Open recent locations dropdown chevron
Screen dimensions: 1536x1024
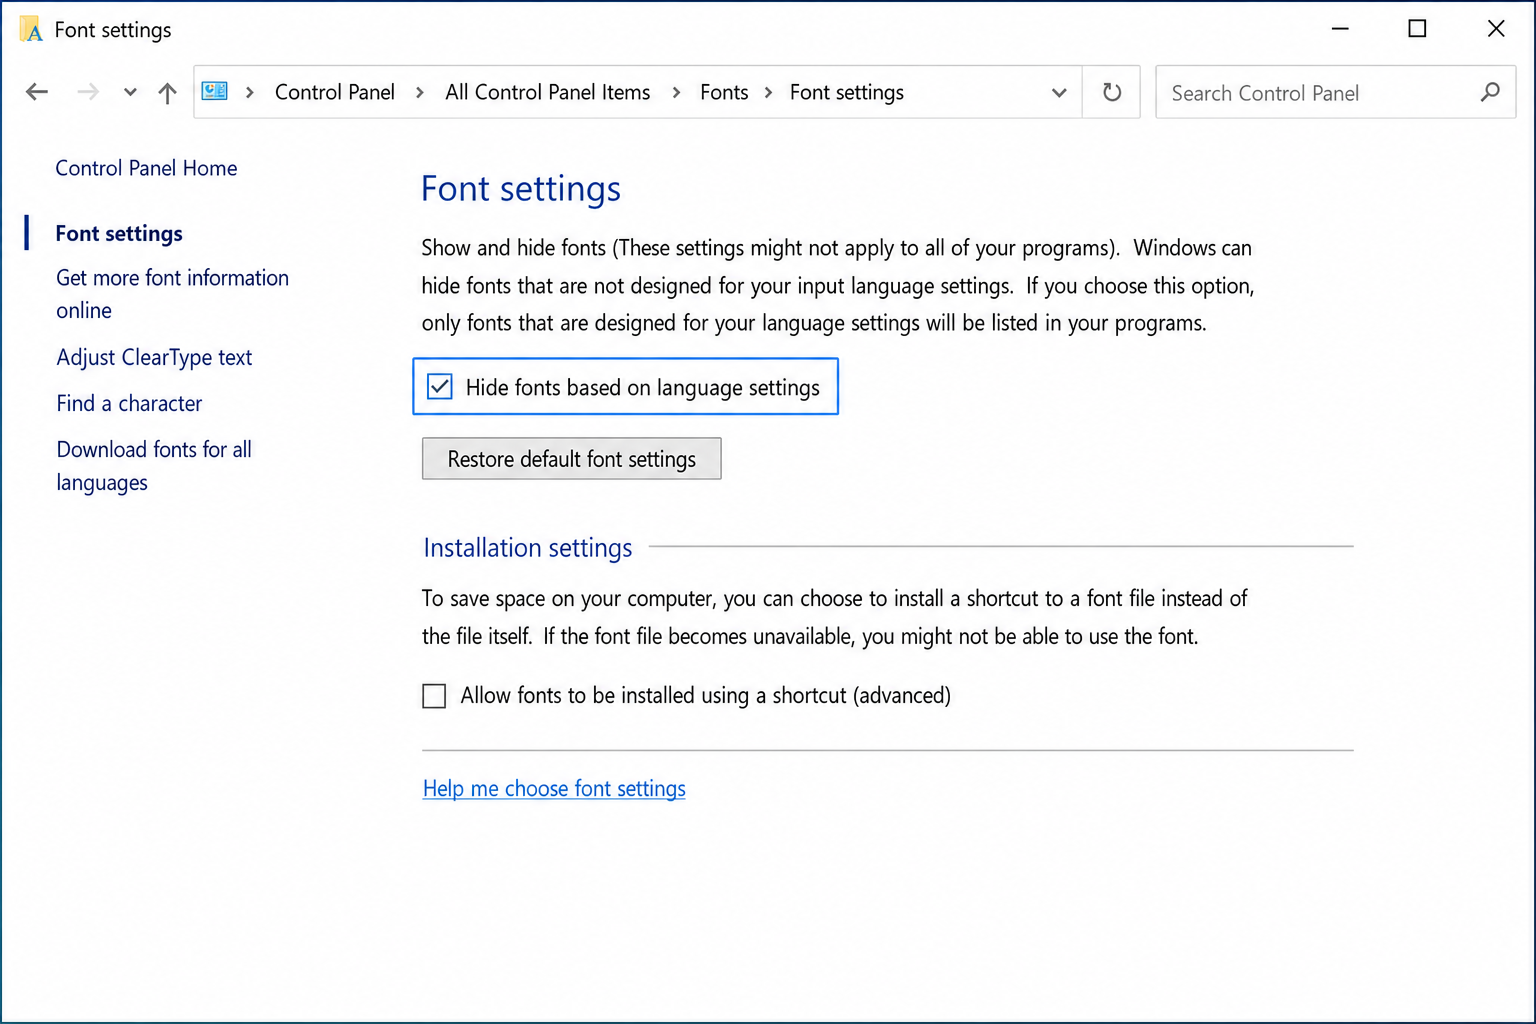point(130,92)
